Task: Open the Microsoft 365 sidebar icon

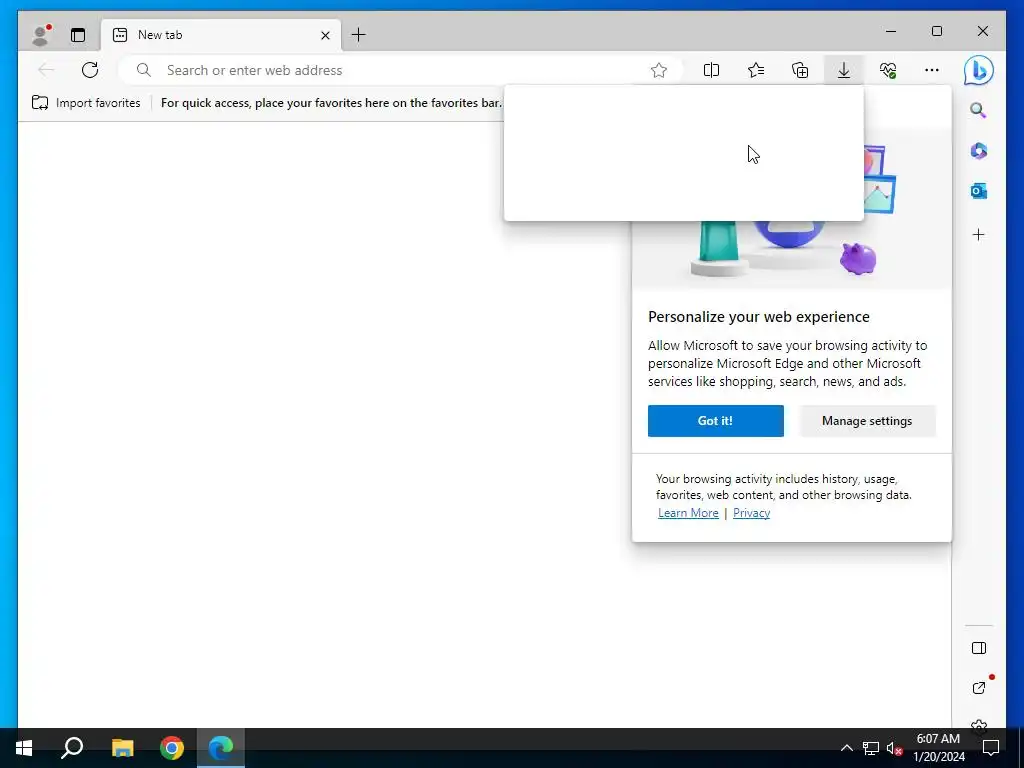Action: 978,151
